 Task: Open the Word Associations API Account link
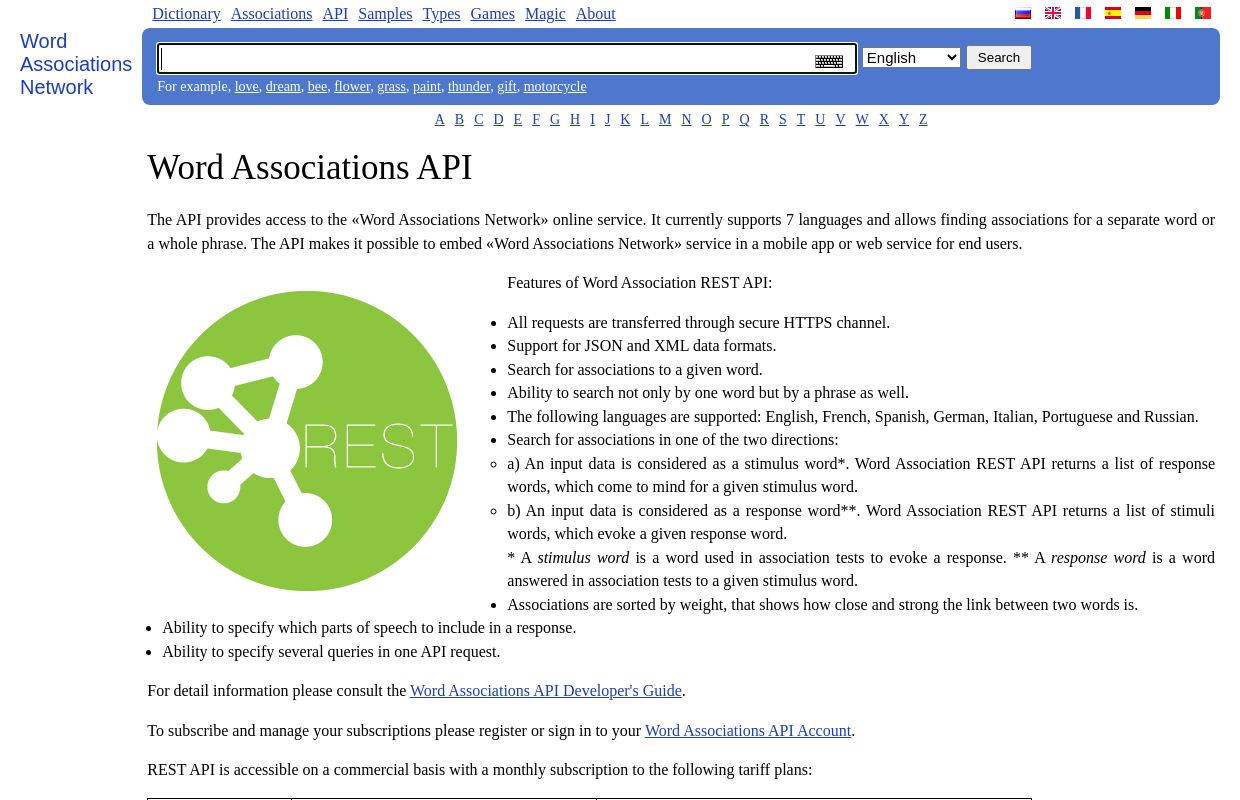pos(748,731)
